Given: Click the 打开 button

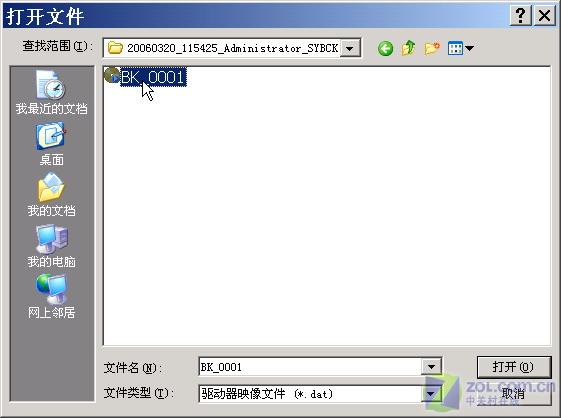Looking at the screenshot, I should (x=514, y=367).
